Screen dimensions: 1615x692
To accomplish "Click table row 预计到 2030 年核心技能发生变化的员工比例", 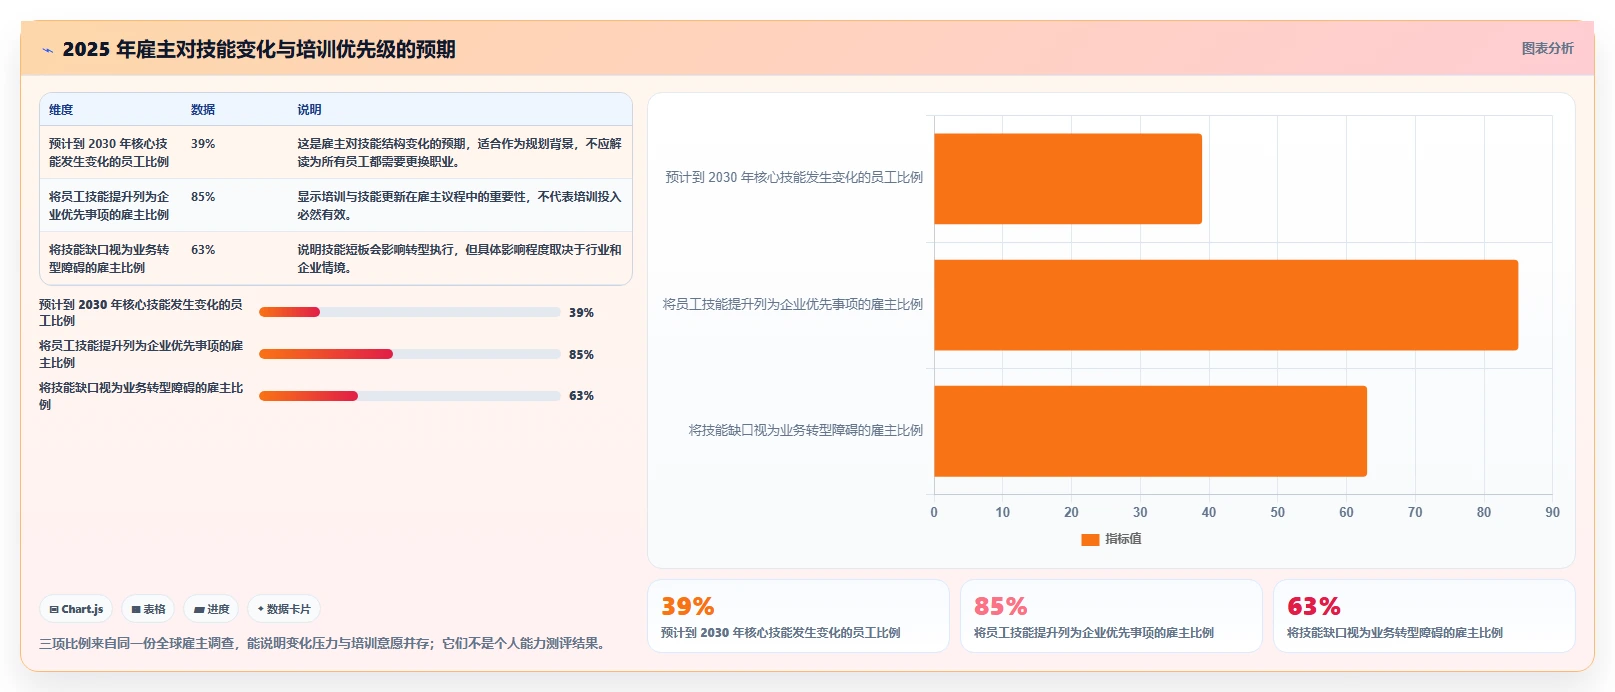I will pyautogui.click(x=336, y=152).
